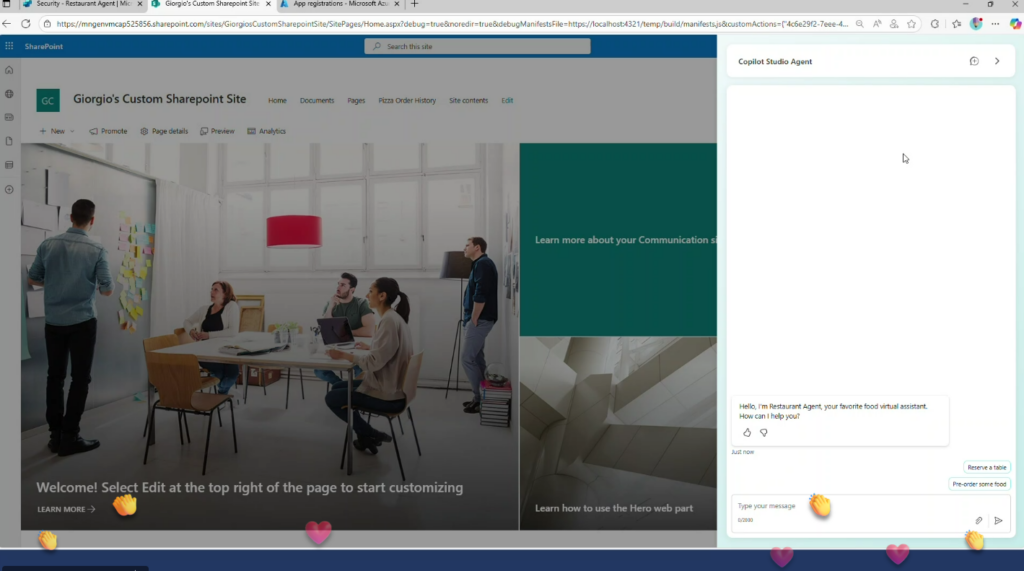Give thumbs down to Restaurant Agent greeting

click(763, 432)
